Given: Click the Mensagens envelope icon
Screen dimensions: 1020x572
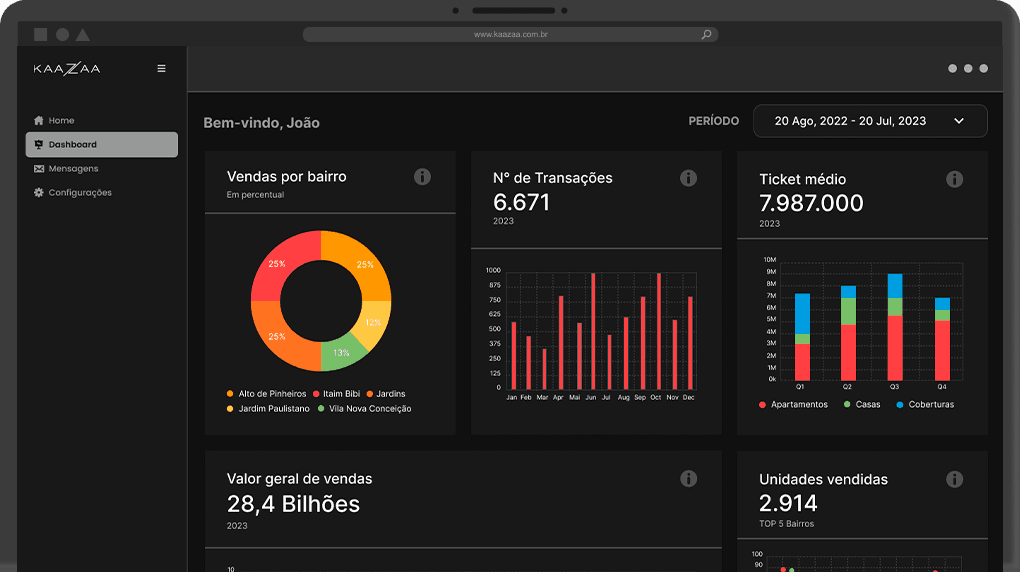Looking at the screenshot, I should [x=38, y=169].
